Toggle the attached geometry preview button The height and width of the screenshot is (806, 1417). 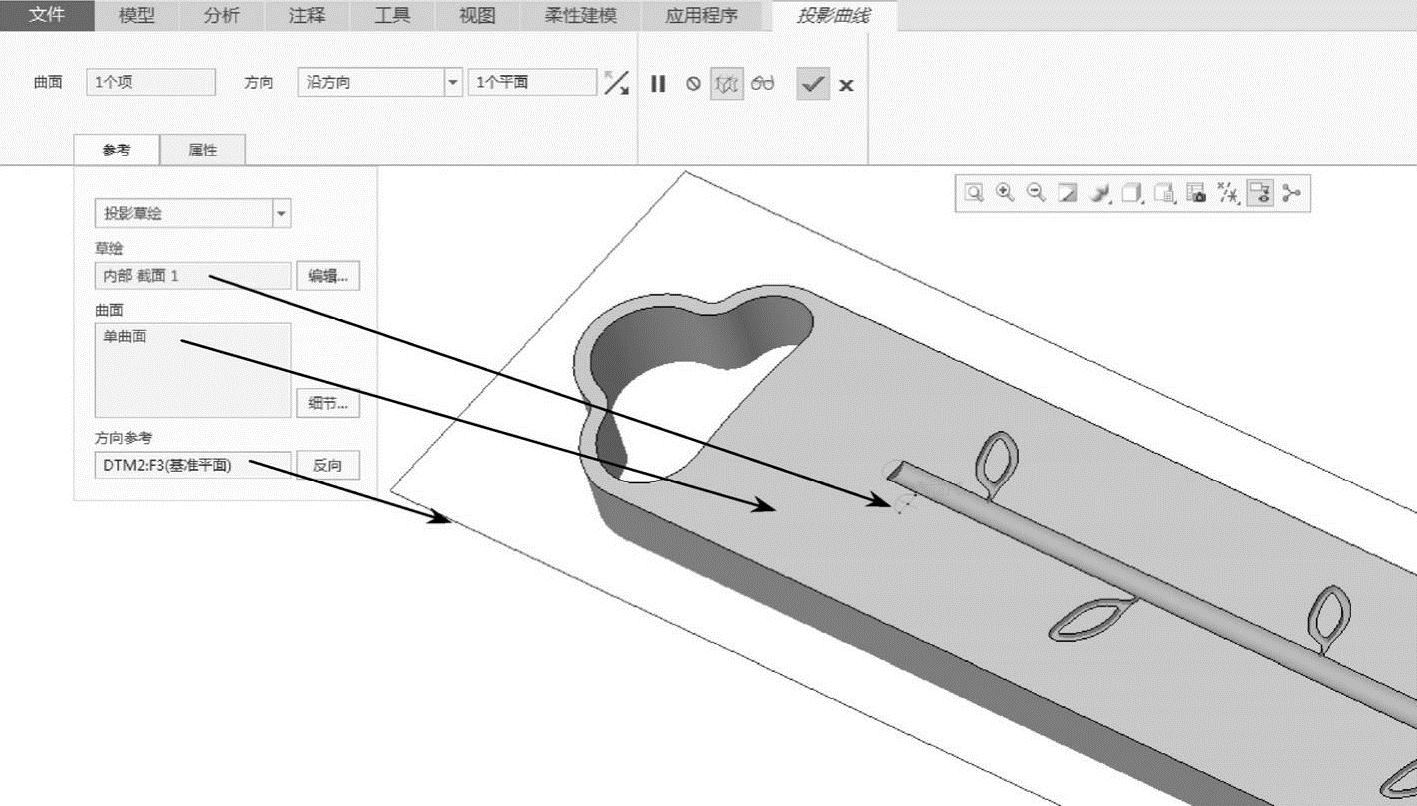[727, 84]
